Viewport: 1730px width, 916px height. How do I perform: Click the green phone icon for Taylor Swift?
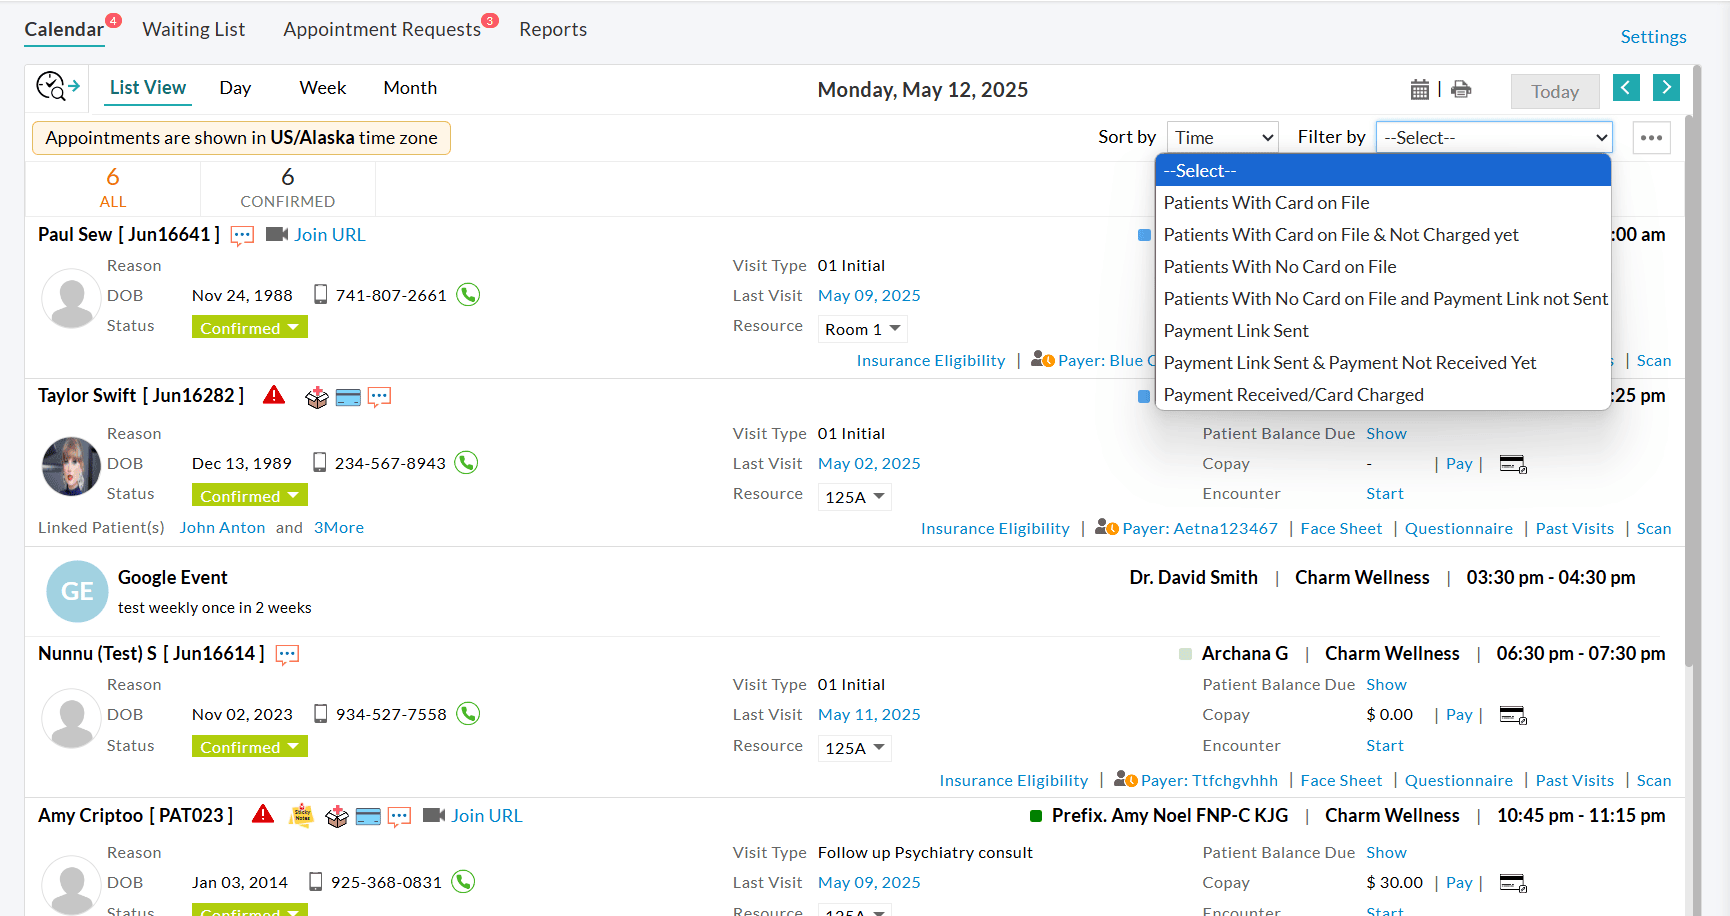tap(466, 462)
